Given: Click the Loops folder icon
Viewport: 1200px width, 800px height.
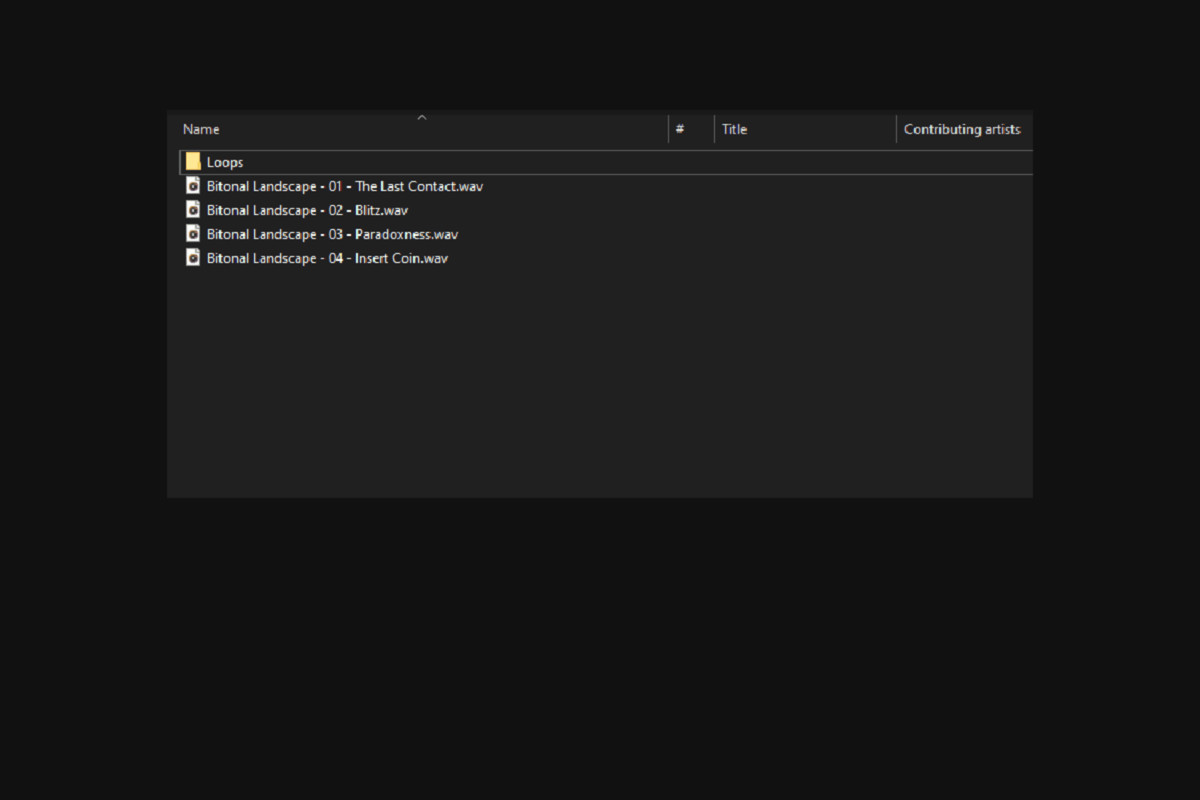Looking at the screenshot, I should pos(193,162).
